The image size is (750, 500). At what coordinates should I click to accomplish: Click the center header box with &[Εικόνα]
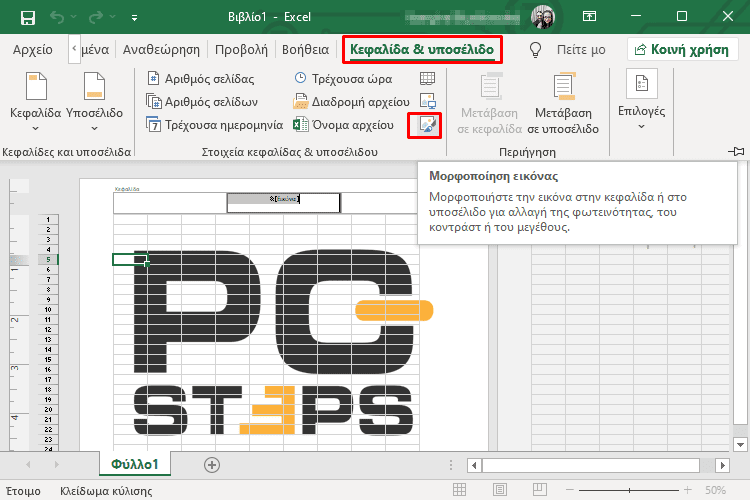[x=284, y=203]
